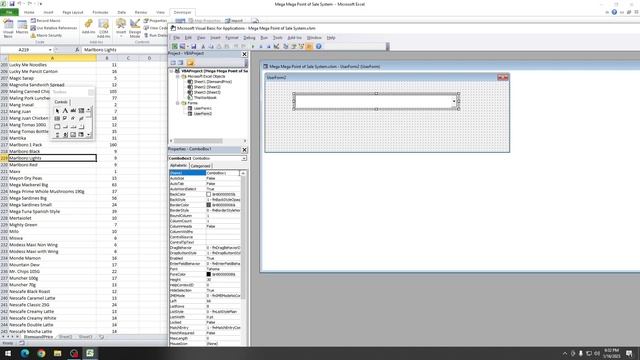This screenshot has width=640, height=360.
Task: Click the Excel quick access Save icon
Action: coord(12,4)
